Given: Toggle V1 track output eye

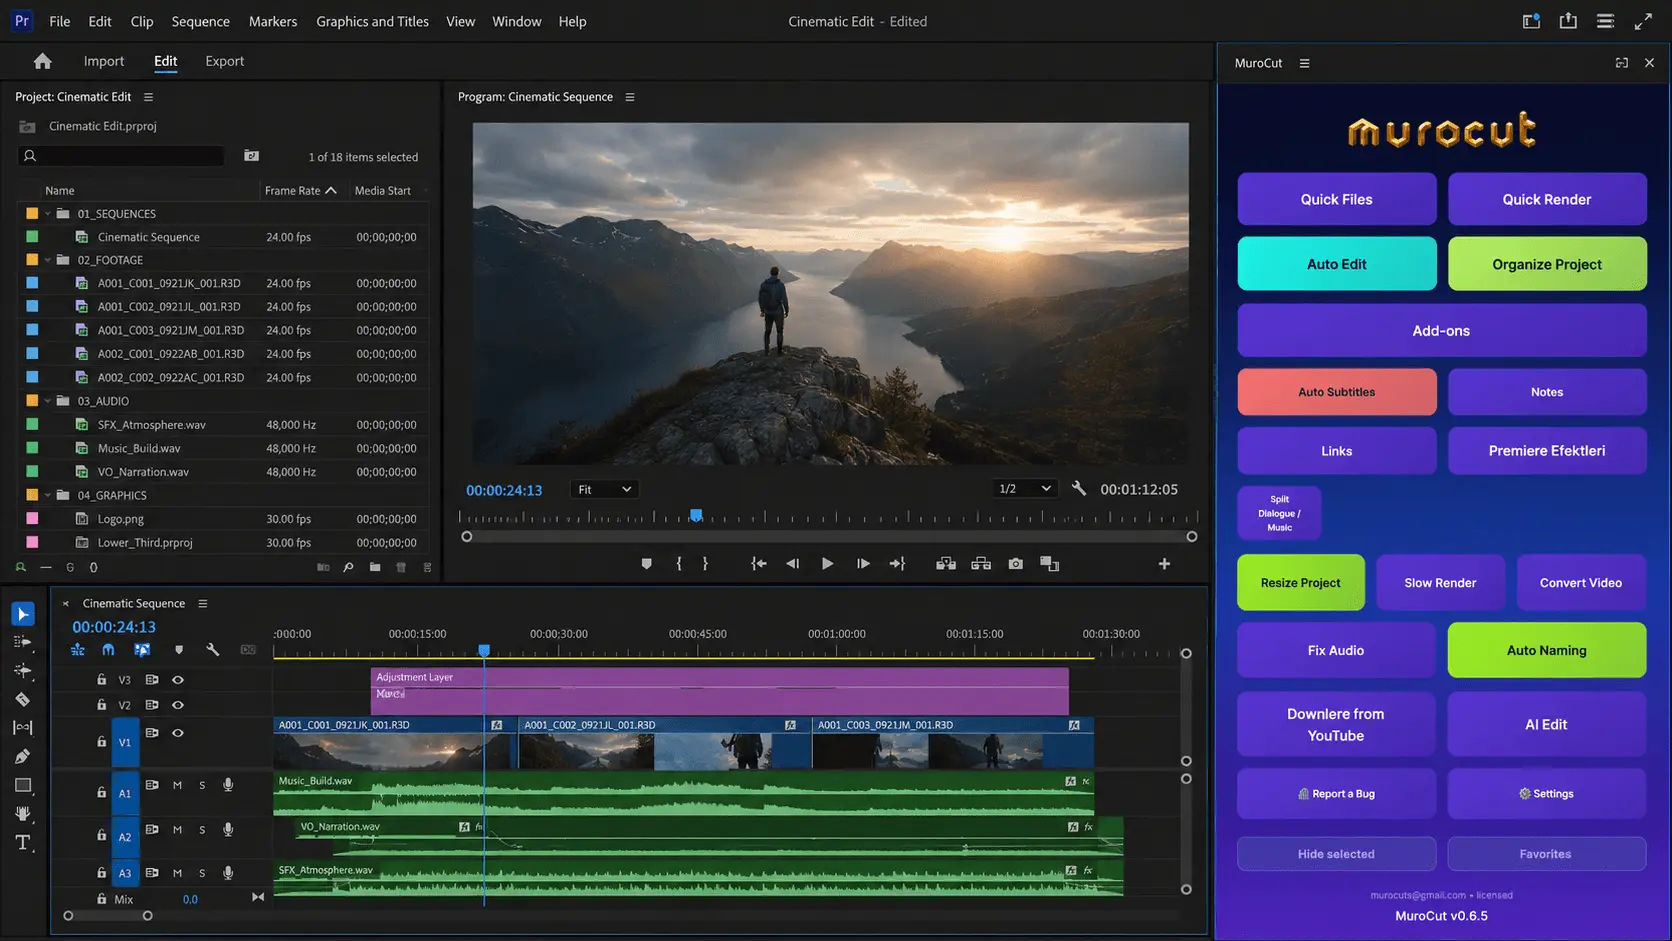Looking at the screenshot, I should (x=178, y=733).
